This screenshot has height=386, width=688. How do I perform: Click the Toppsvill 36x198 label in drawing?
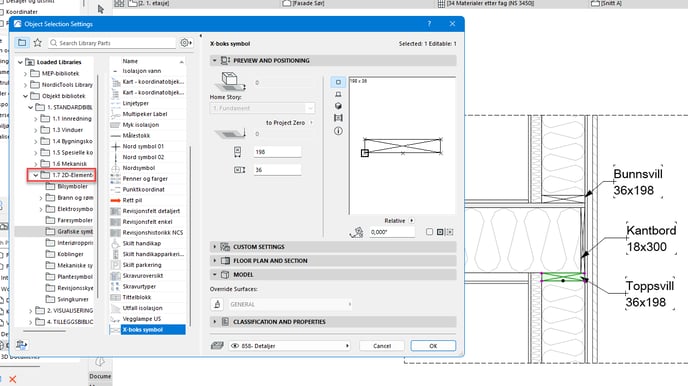click(x=649, y=294)
